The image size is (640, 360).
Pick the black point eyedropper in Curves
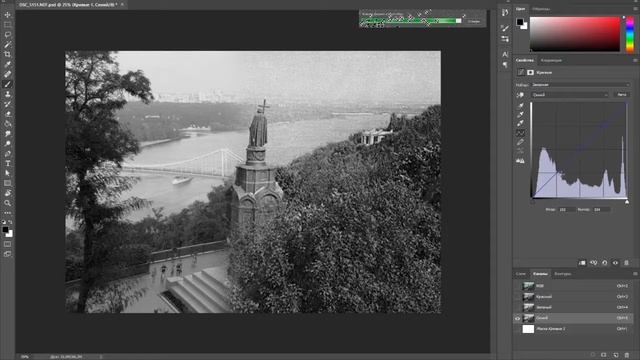pyautogui.click(x=520, y=105)
